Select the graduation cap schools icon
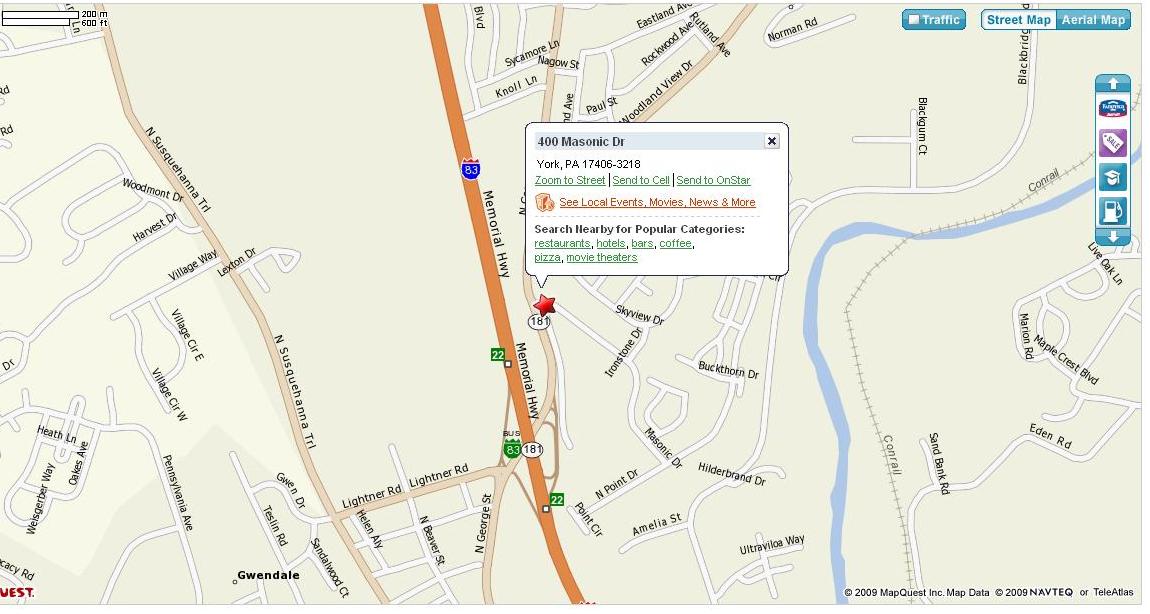The image size is (1150, 614). (x=1113, y=178)
